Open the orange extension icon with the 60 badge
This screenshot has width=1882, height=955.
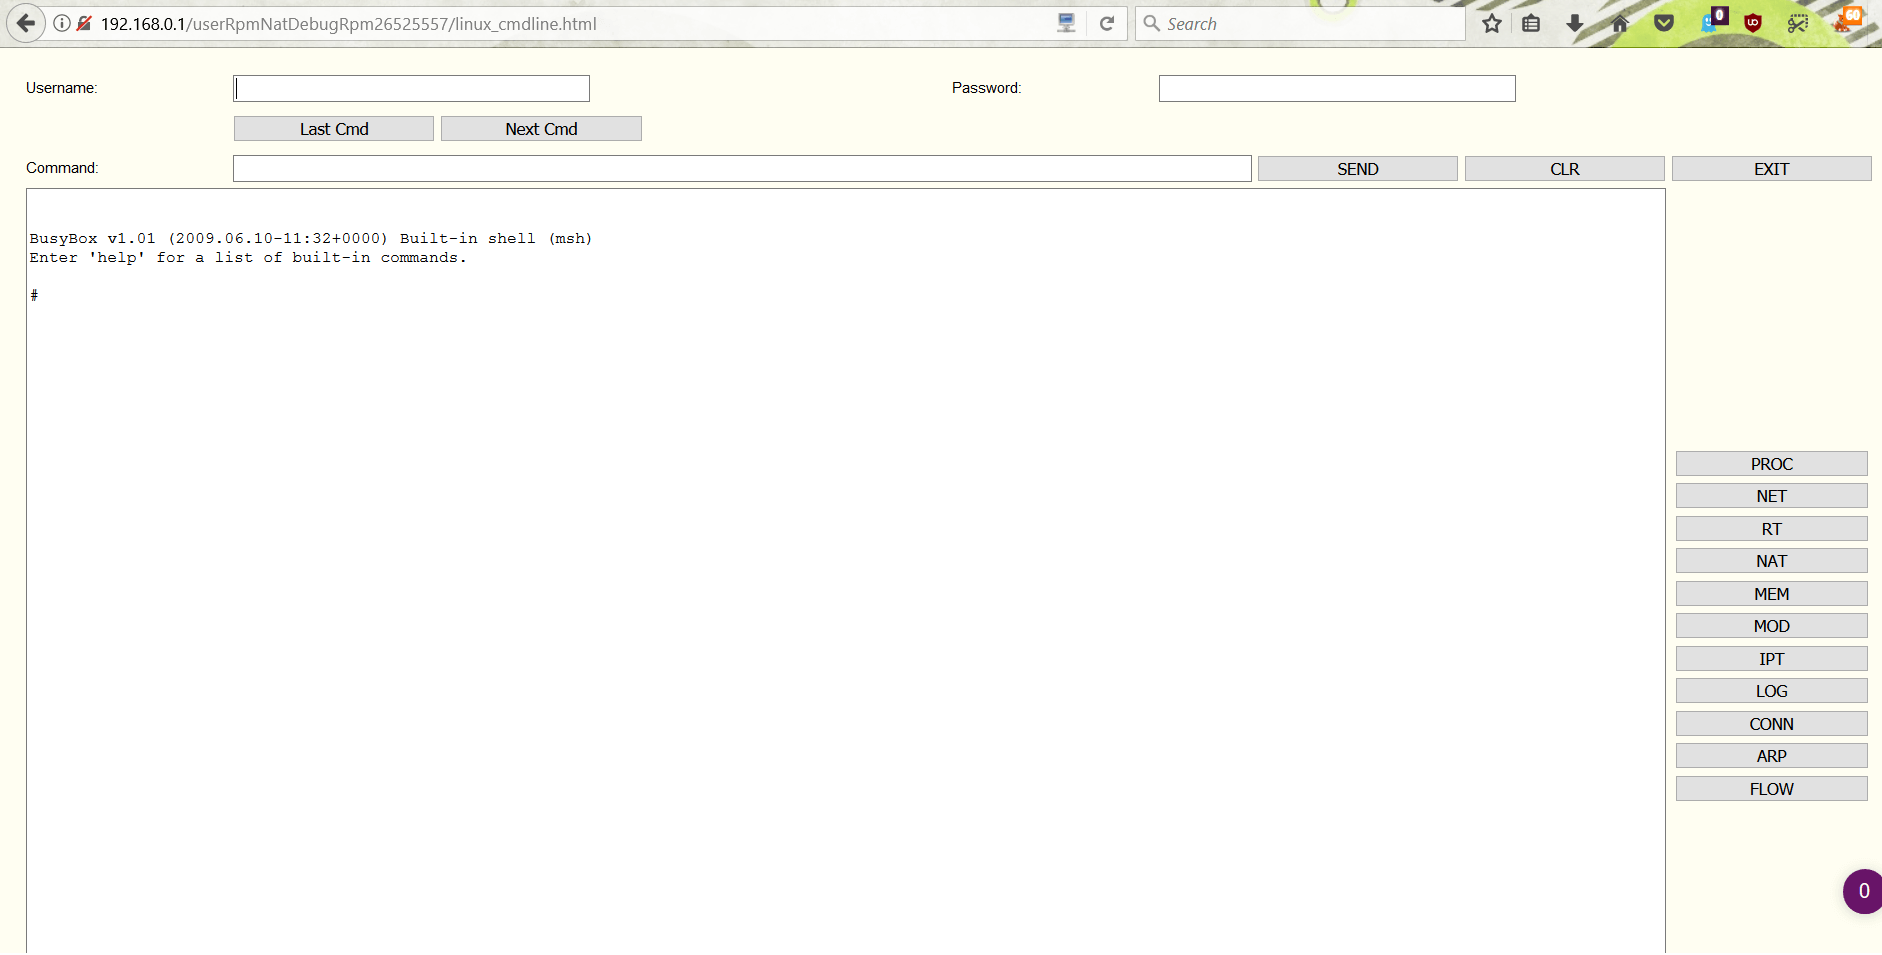1847,19
